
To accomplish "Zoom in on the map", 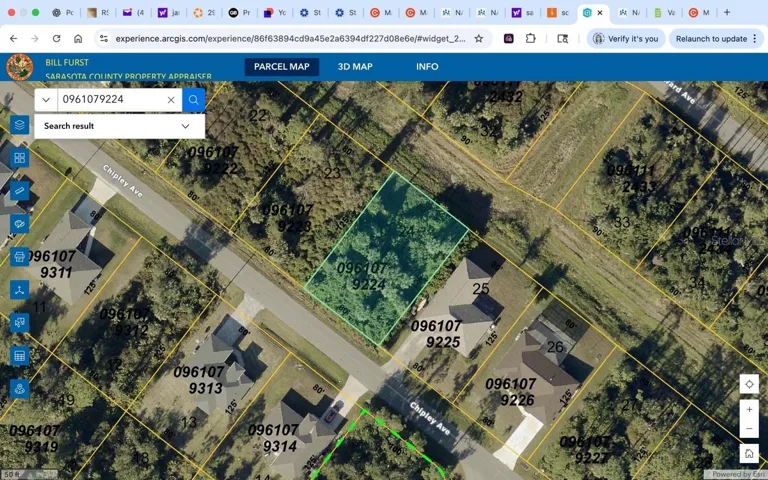I will click(749, 410).
